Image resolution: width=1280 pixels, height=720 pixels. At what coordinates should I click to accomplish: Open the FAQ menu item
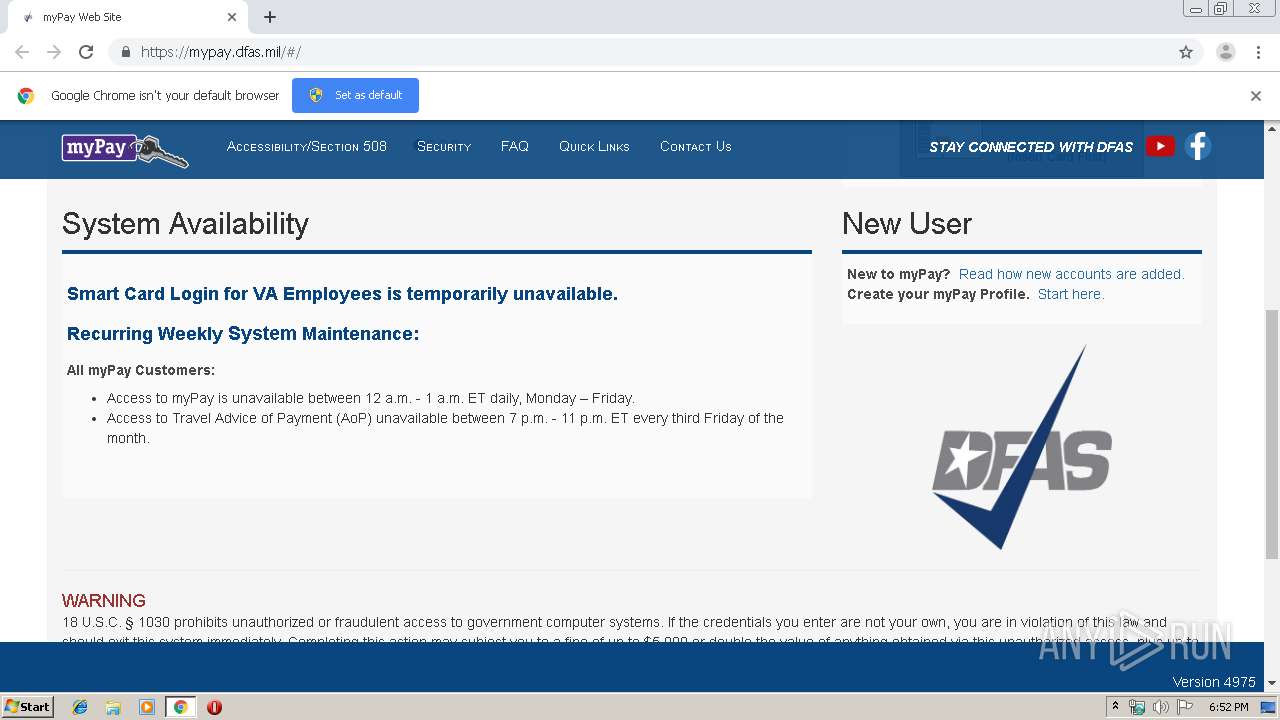tap(515, 146)
